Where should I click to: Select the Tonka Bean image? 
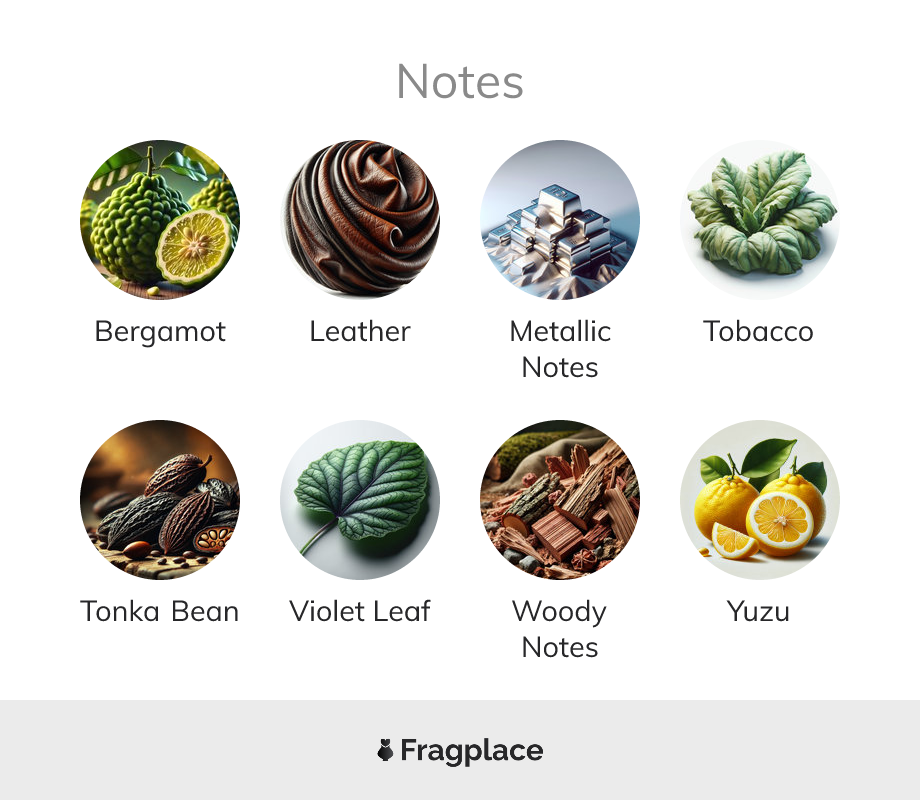[x=160, y=499]
